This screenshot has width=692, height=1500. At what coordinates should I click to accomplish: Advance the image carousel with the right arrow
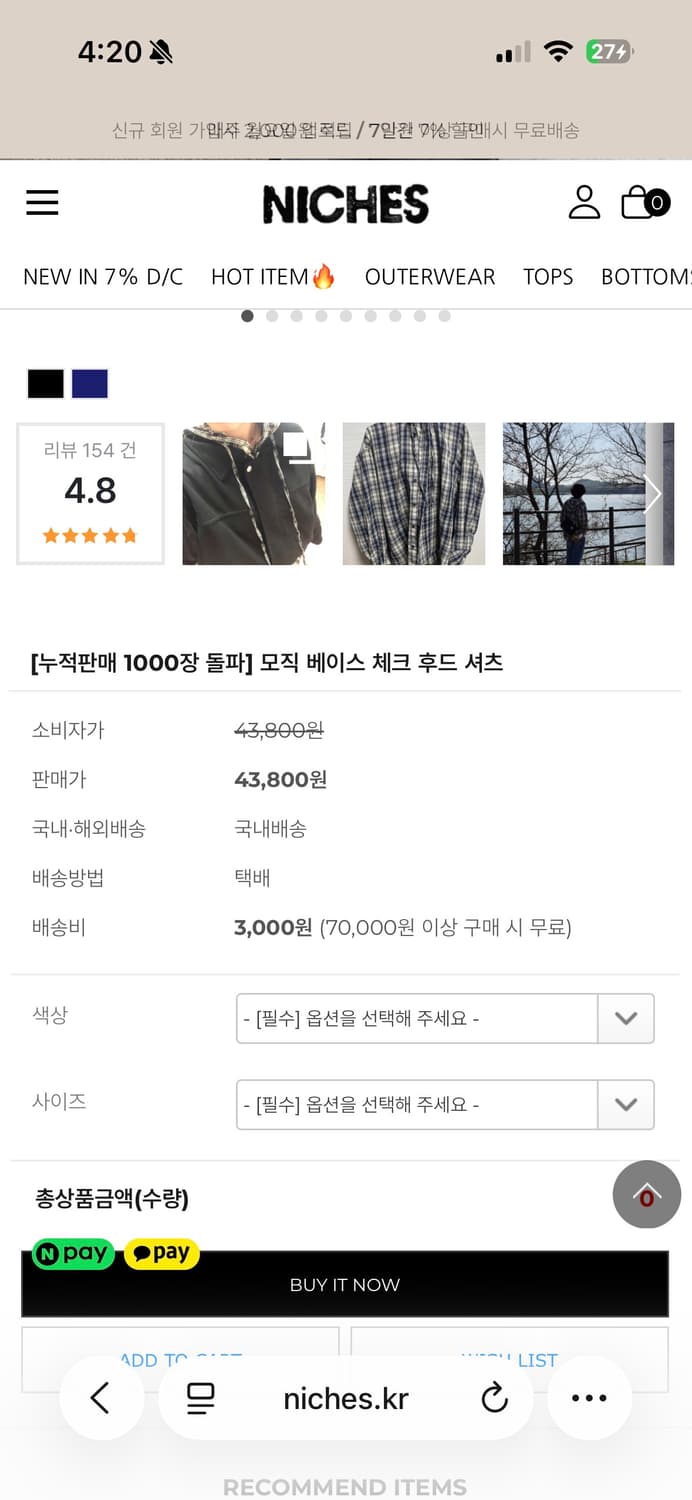[652, 493]
